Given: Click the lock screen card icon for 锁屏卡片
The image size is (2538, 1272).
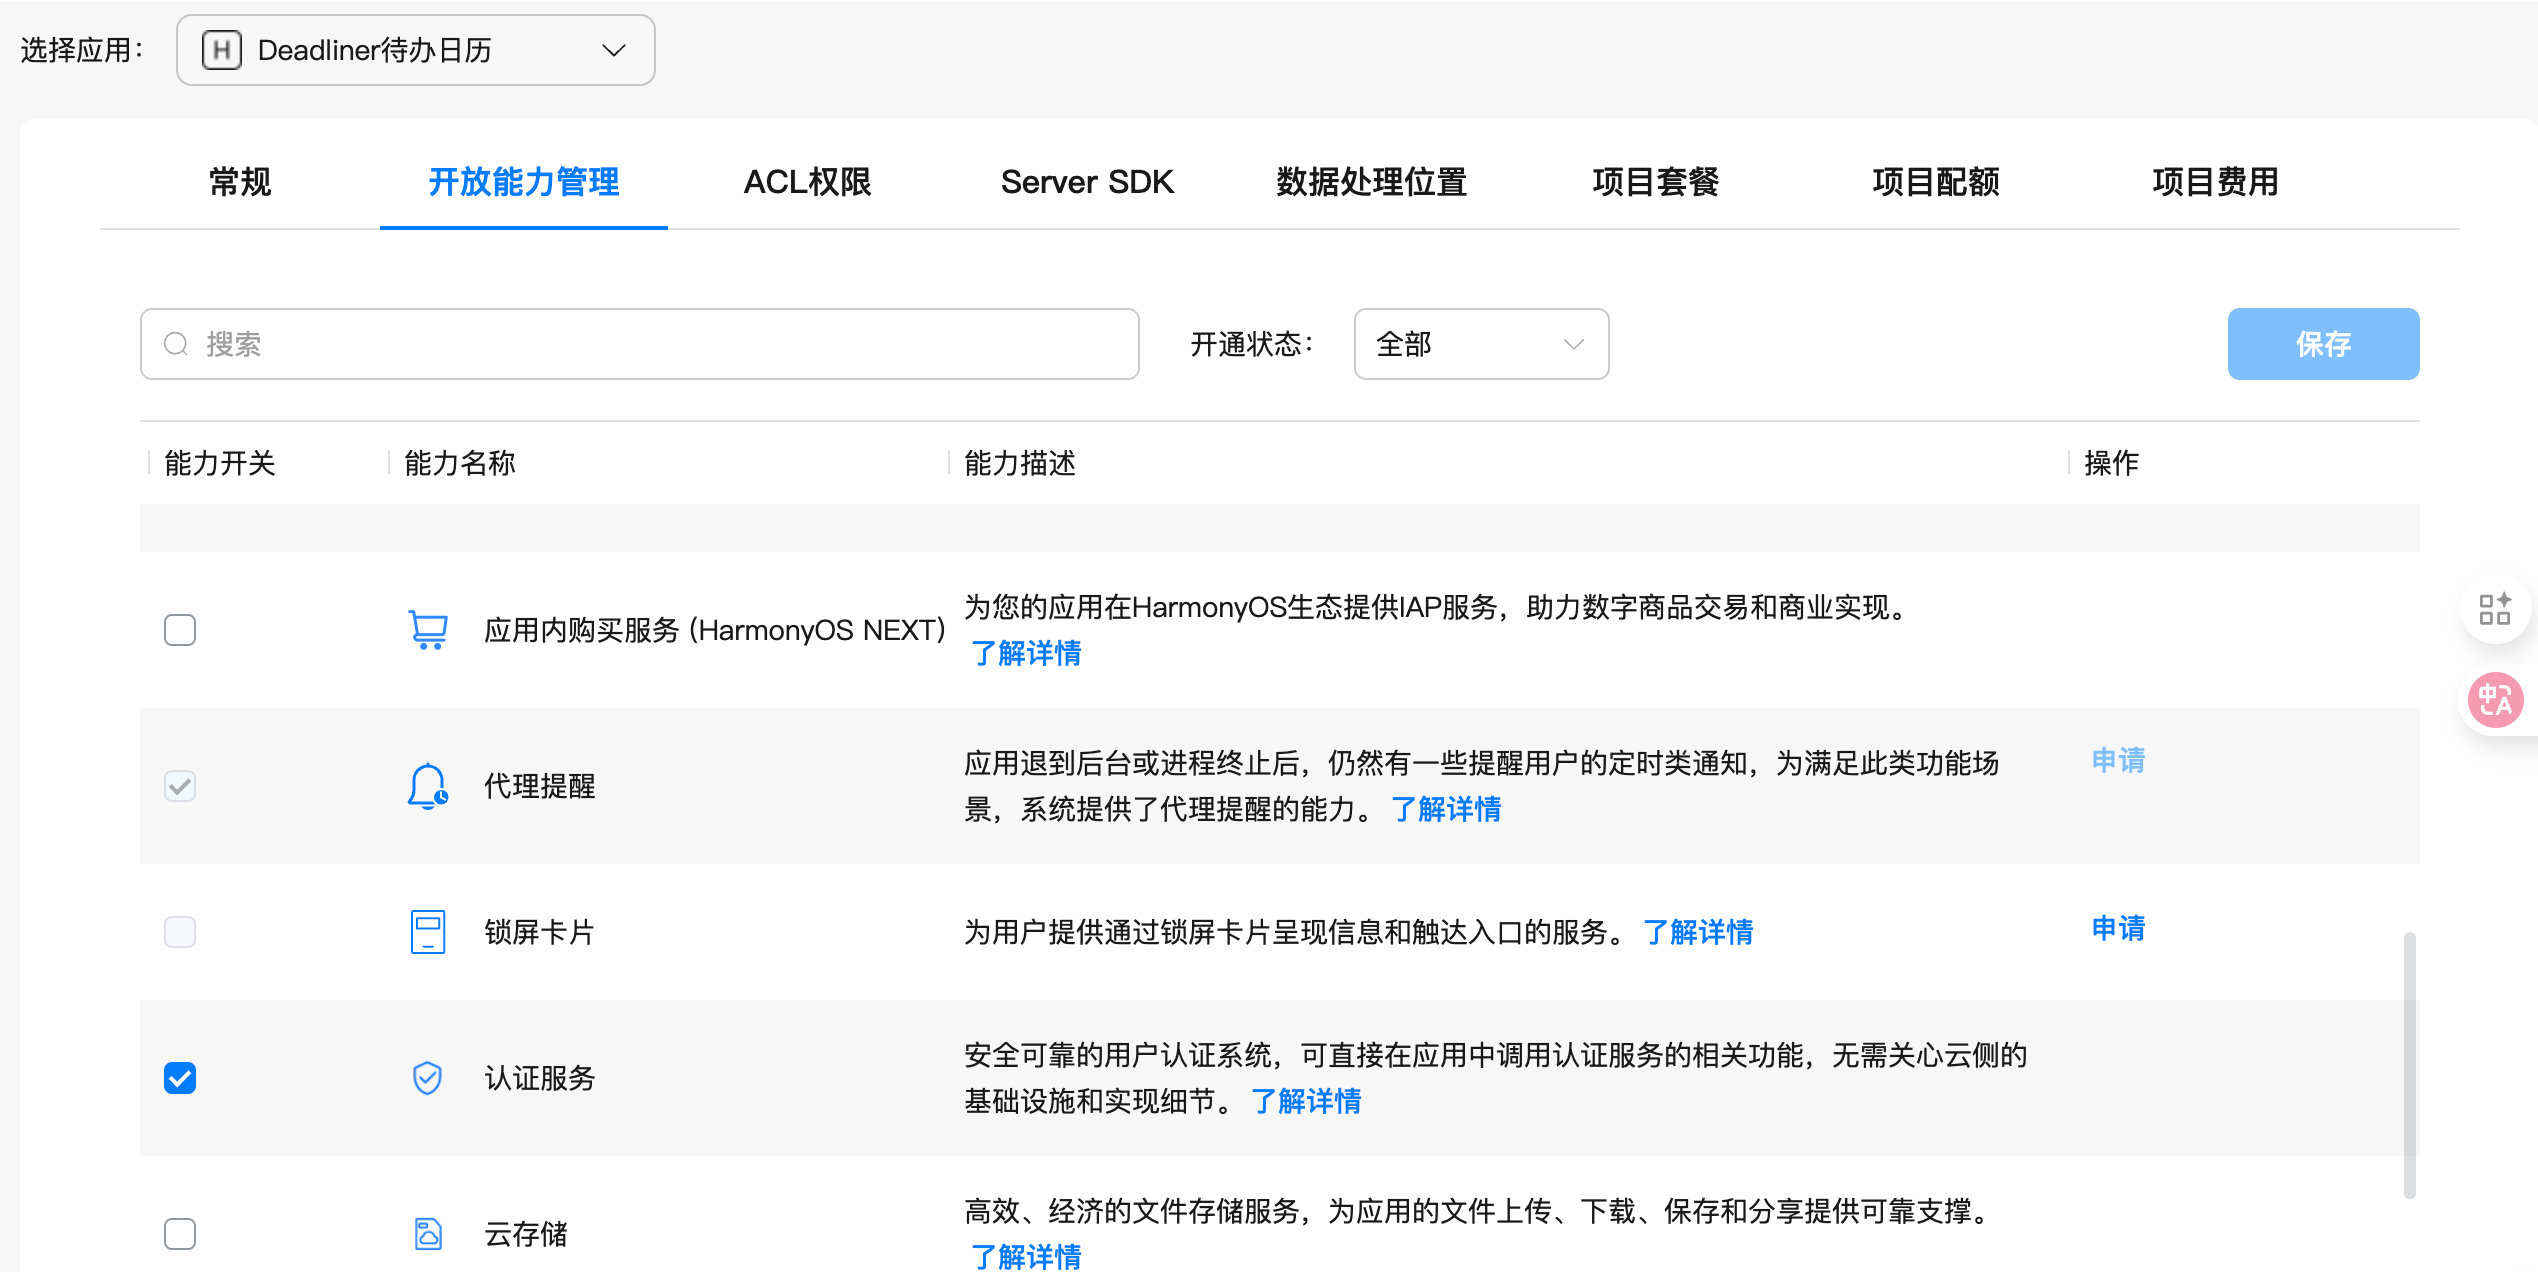Looking at the screenshot, I should (x=428, y=932).
